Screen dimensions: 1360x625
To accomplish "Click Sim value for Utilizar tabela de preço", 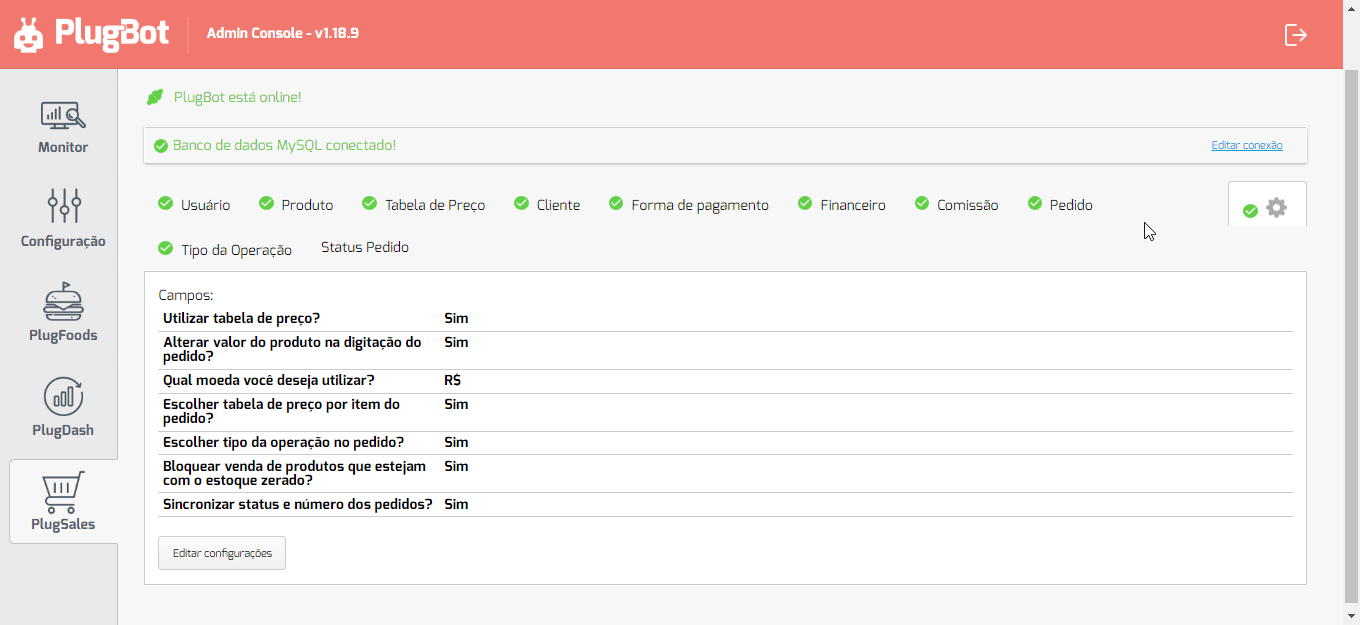I will 456,319.
